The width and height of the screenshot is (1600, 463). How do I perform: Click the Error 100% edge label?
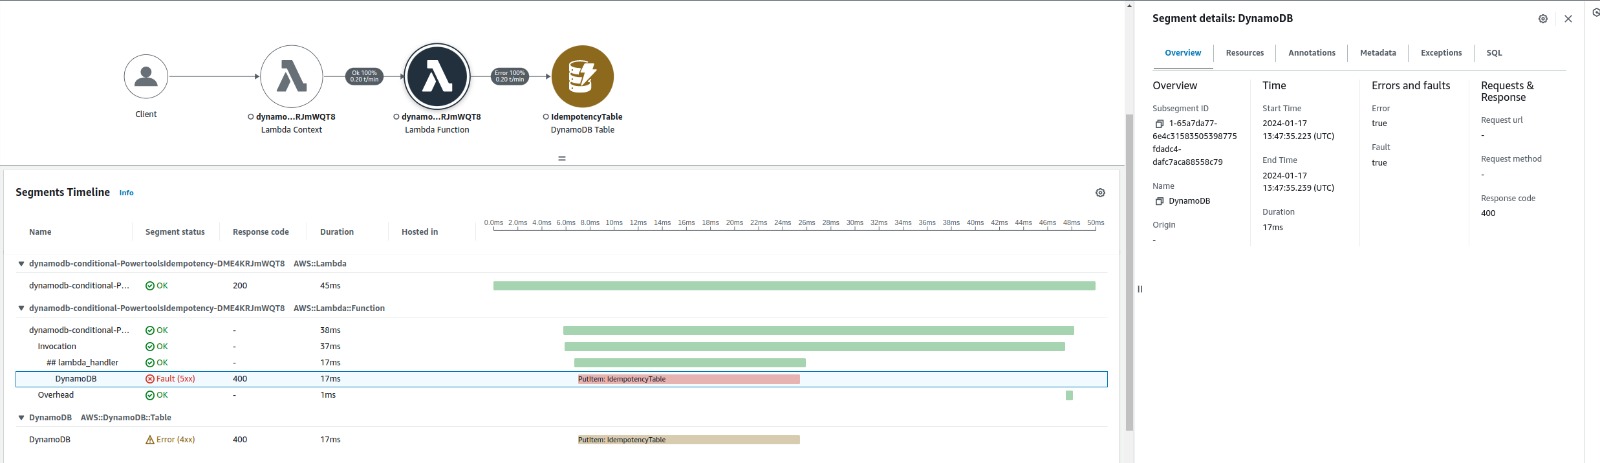pos(510,76)
